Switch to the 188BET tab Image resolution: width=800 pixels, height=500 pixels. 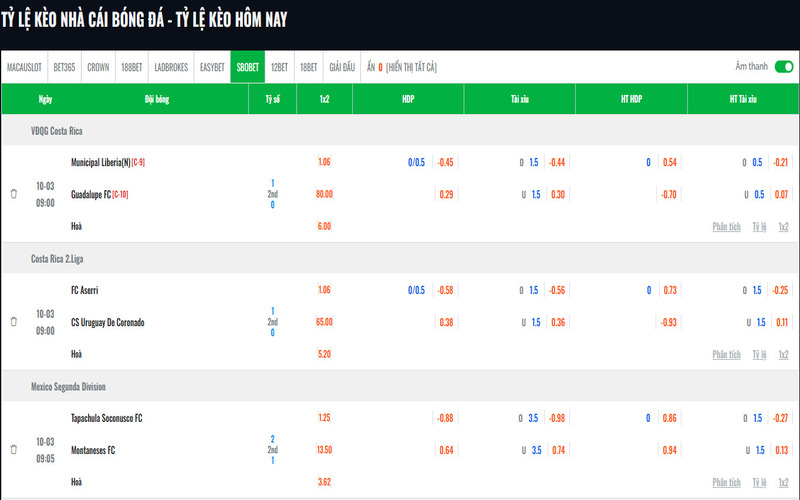point(132,67)
